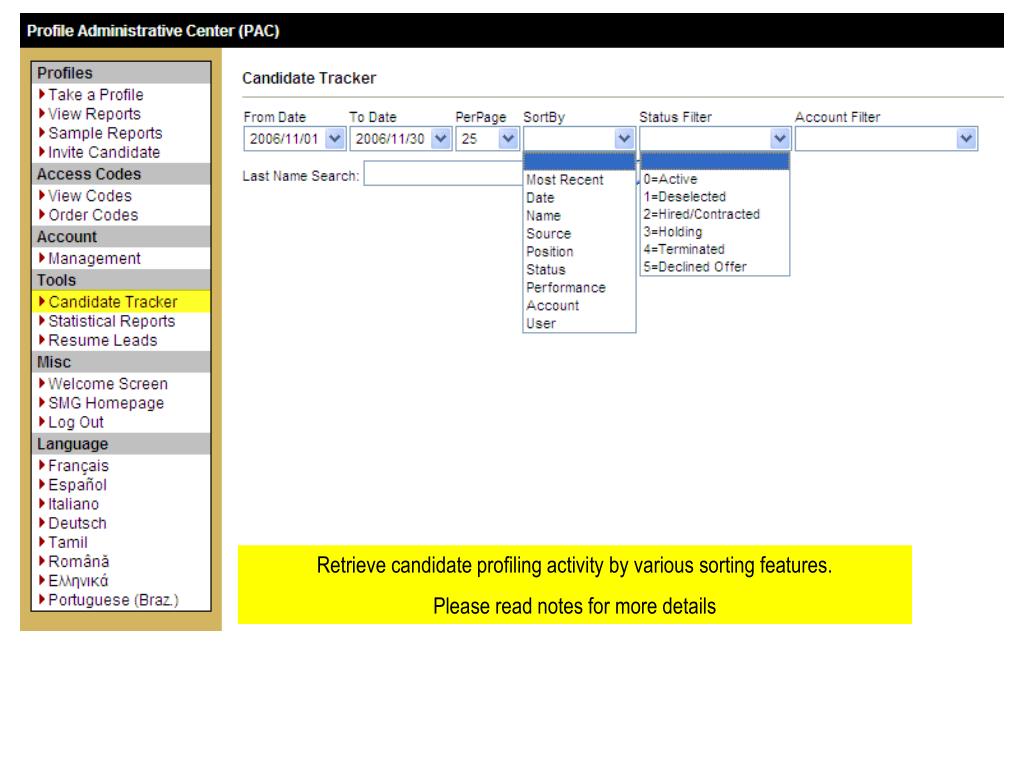Open Take a Profile link

pyautogui.click(x=91, y=95)
